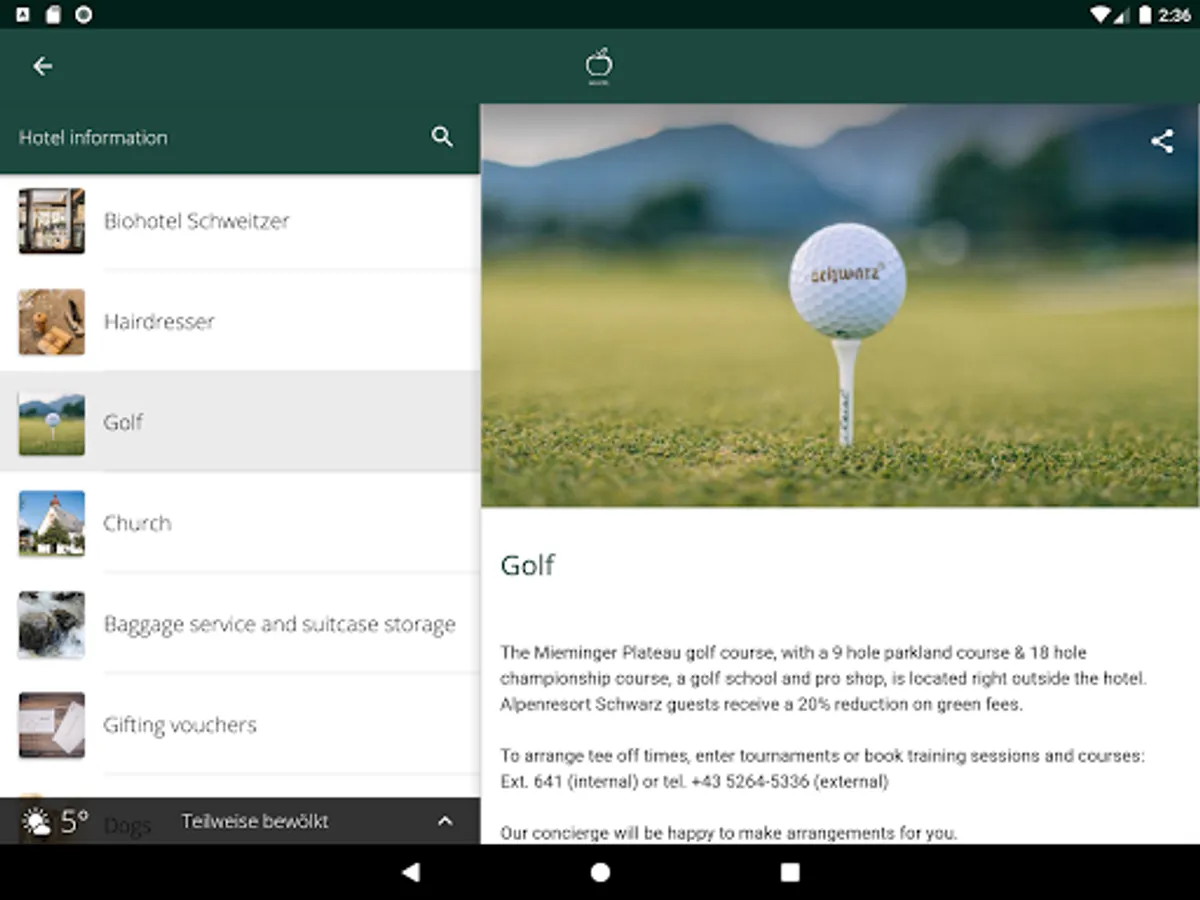Screen dimensions: 1200x900
Task: Tap the Hairdresser thumbnail image
Action: pos(52,322)
